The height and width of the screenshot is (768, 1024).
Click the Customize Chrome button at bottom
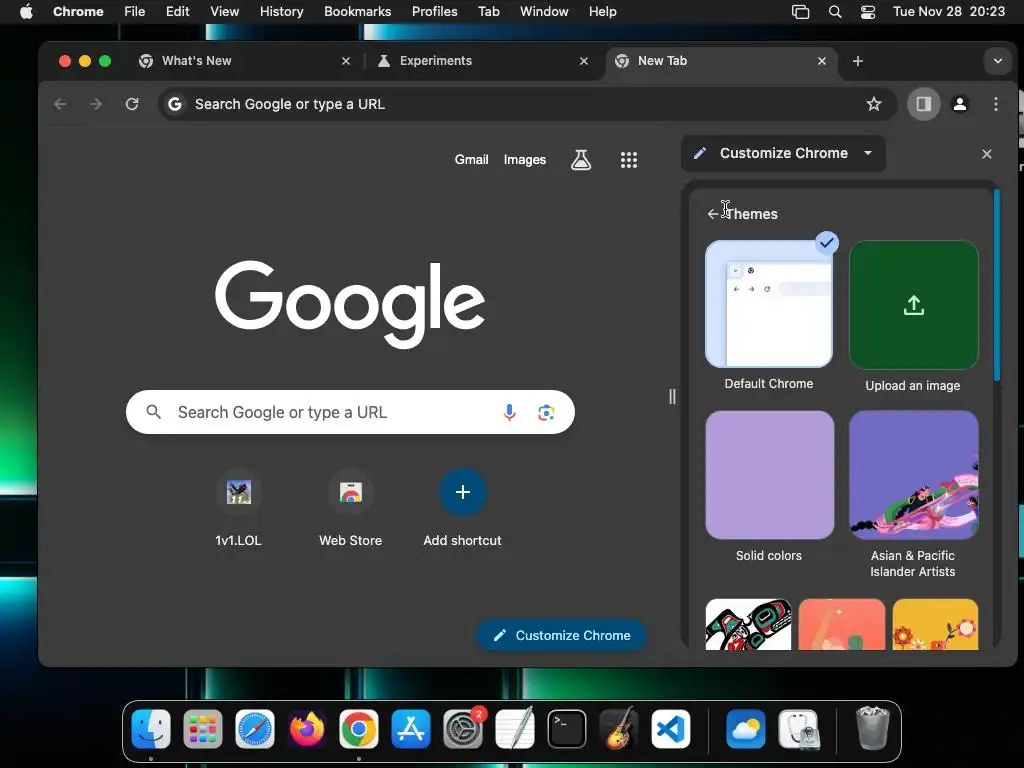[562, 635]
